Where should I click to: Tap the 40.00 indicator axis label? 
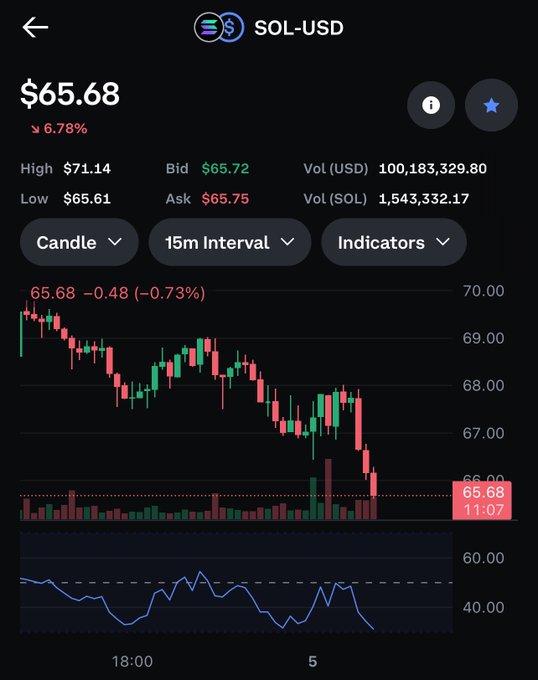point(483,607)
